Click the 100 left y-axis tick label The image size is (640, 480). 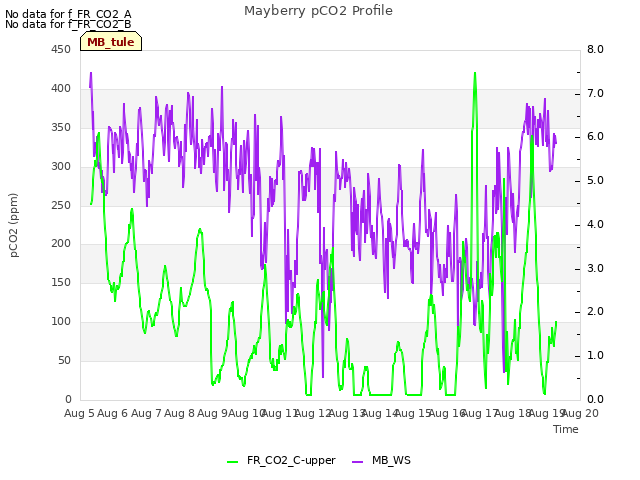point(61,322)
